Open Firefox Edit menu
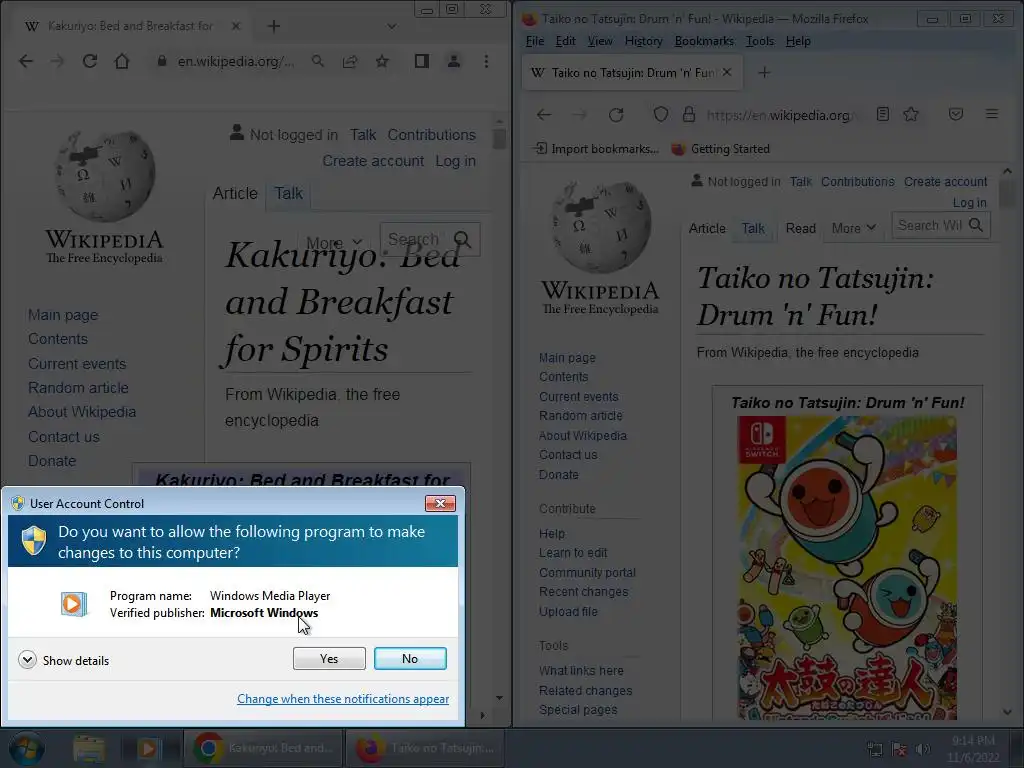Screen dimensions: 1024x768 566,41
